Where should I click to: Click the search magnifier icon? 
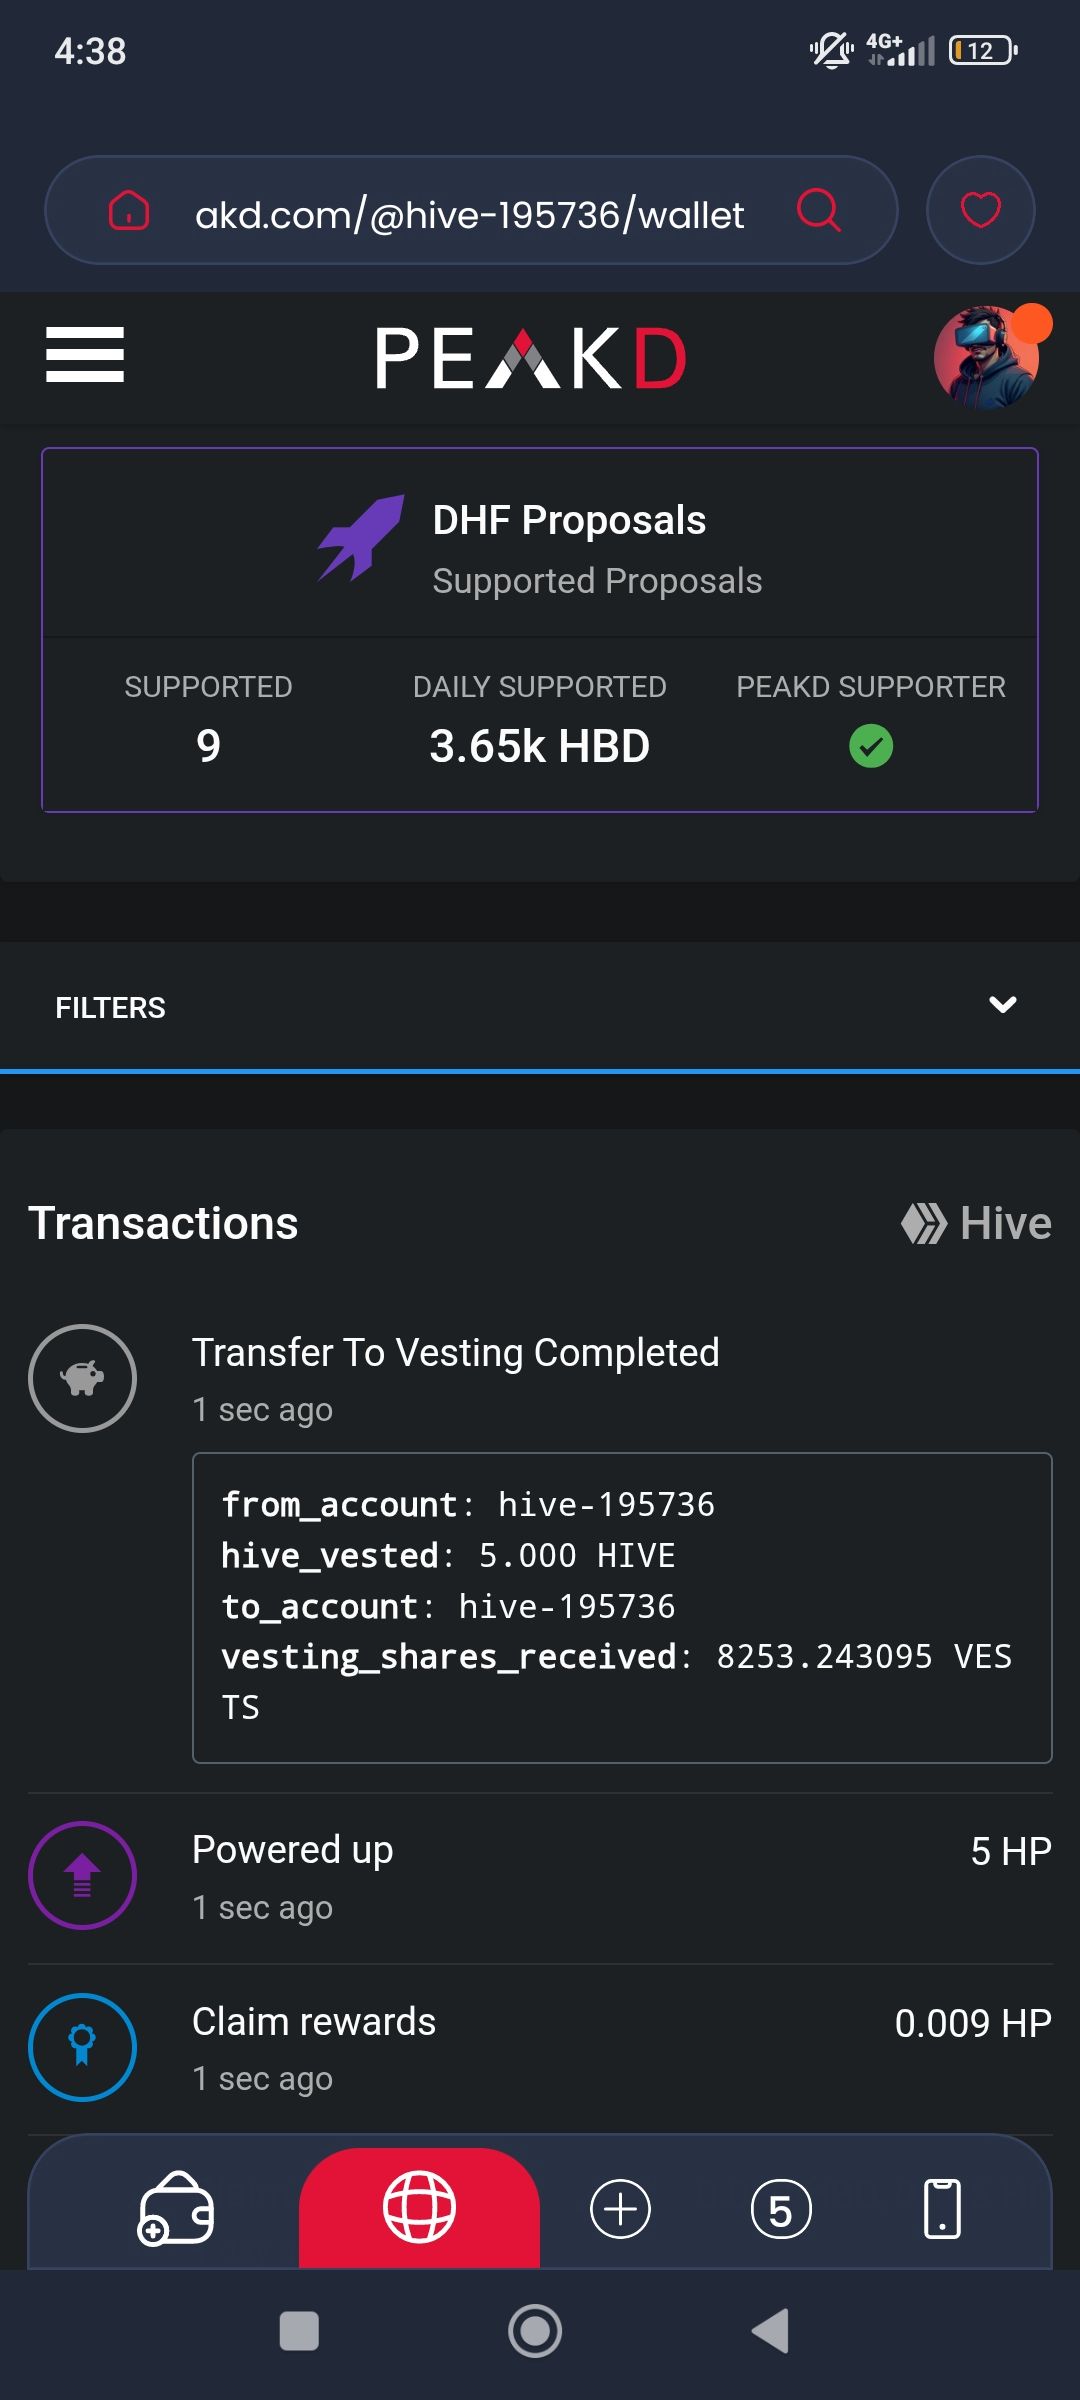point(818,210)
